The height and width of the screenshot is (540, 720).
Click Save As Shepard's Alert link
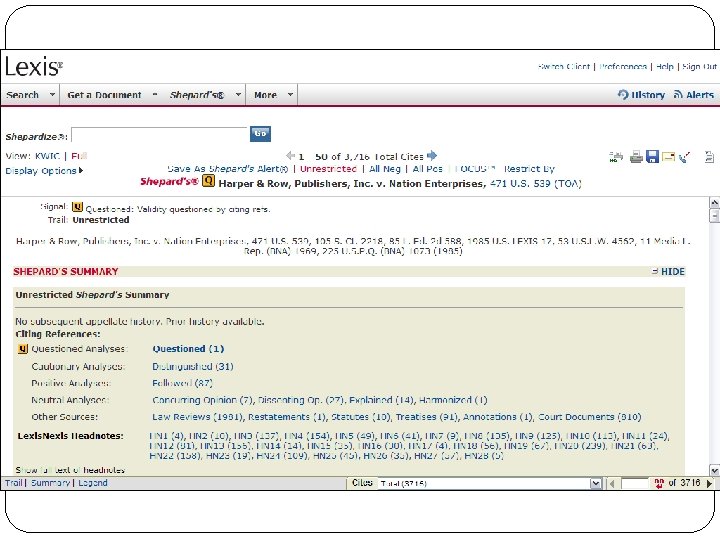coord(228,169)
